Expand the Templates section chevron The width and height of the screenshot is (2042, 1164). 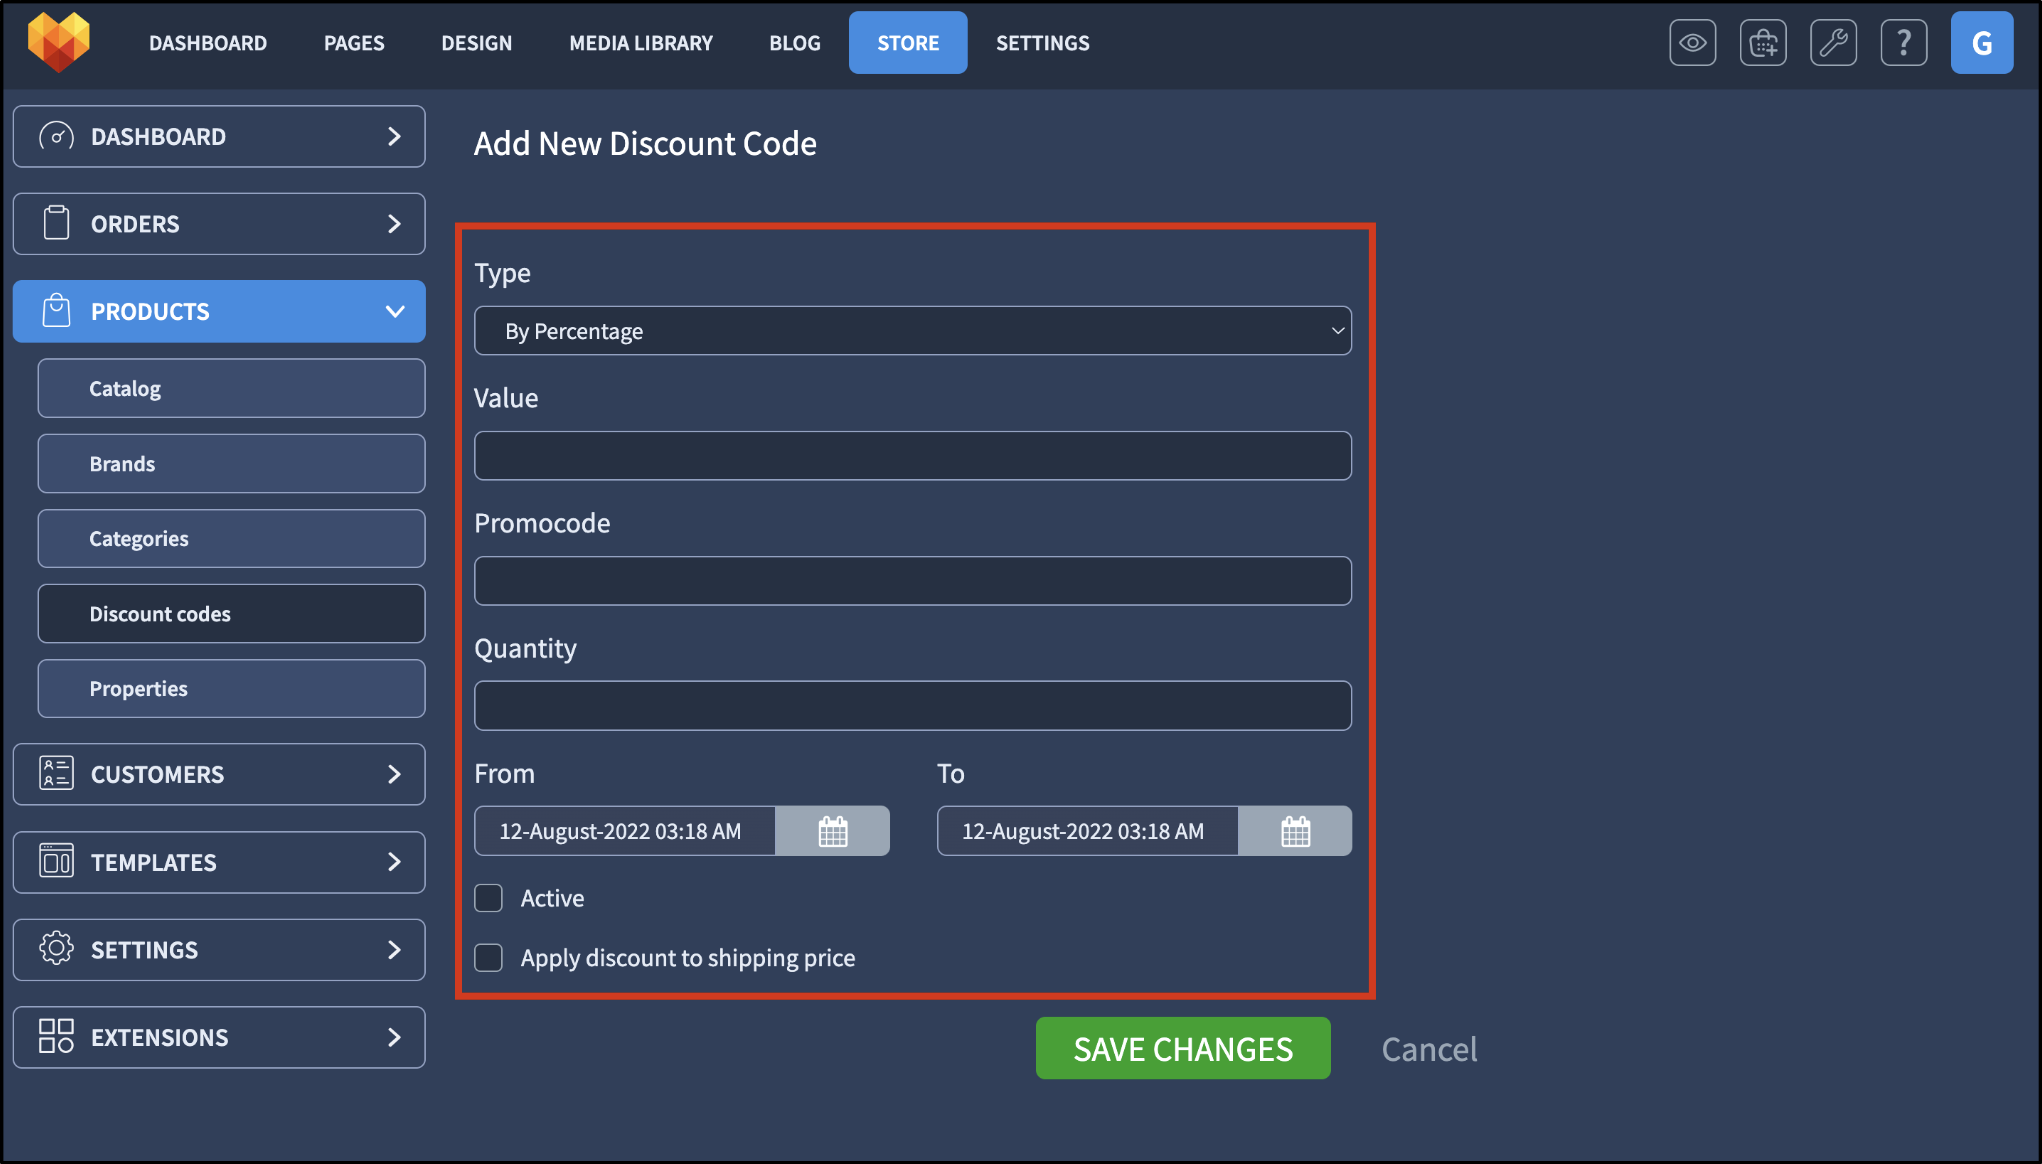[394, 862]
